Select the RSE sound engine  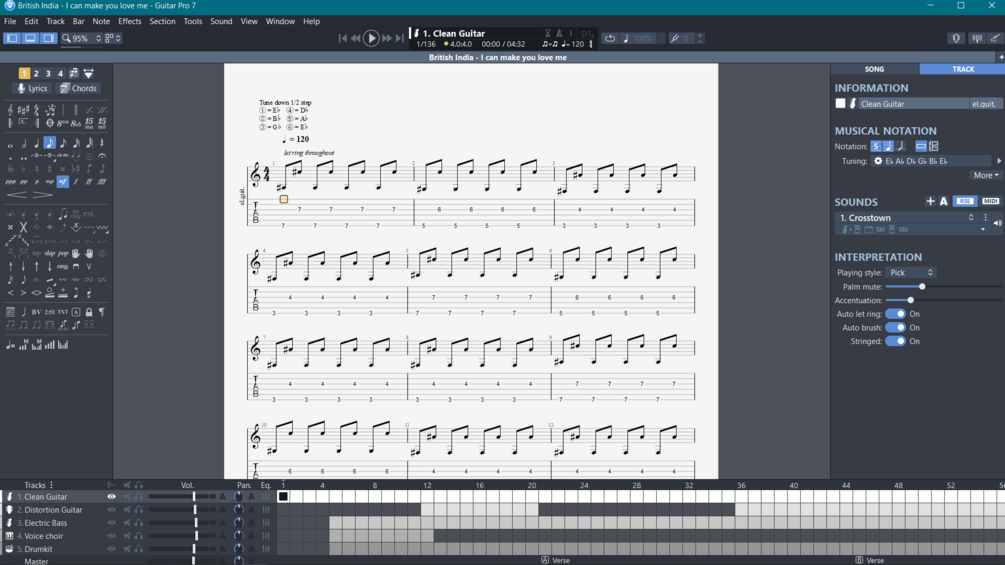[965, 201]
